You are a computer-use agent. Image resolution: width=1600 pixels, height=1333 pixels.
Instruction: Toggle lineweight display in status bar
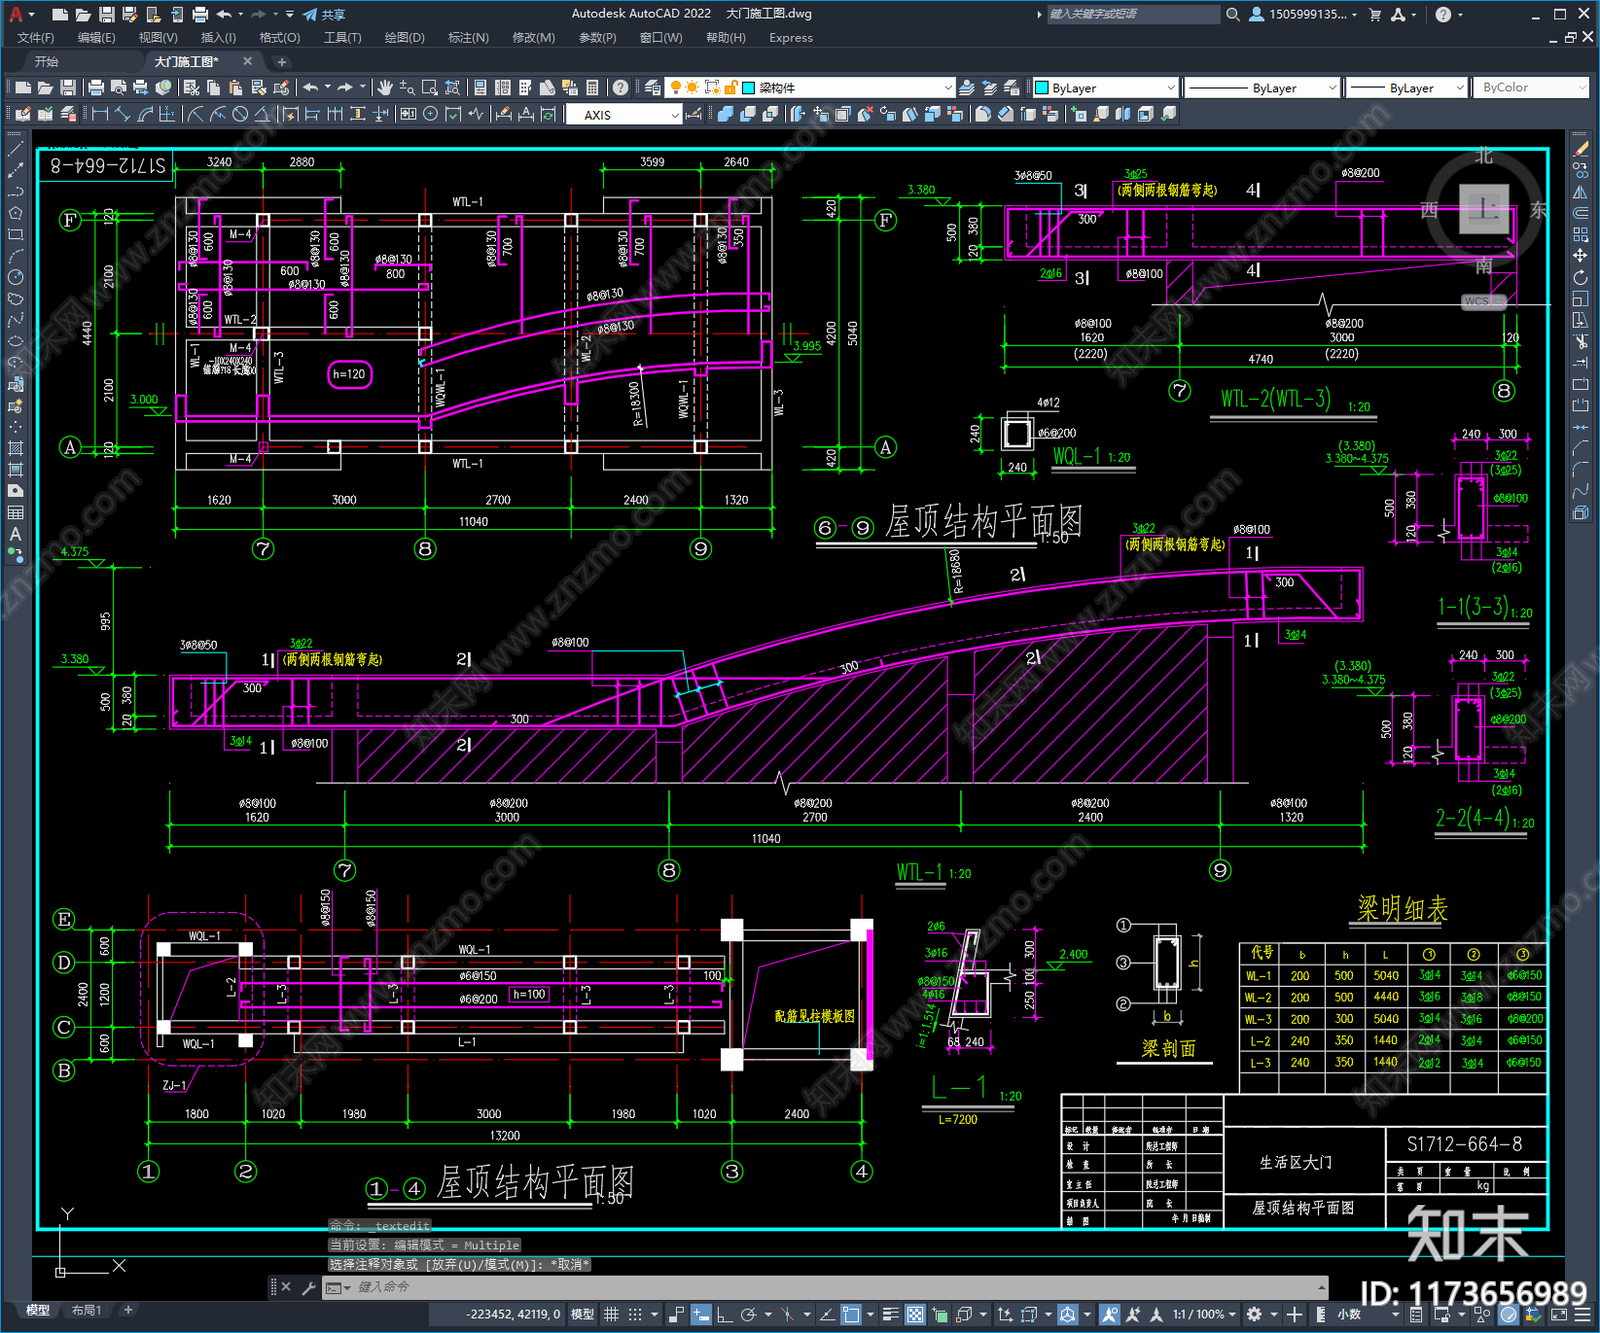[890, 1314]
